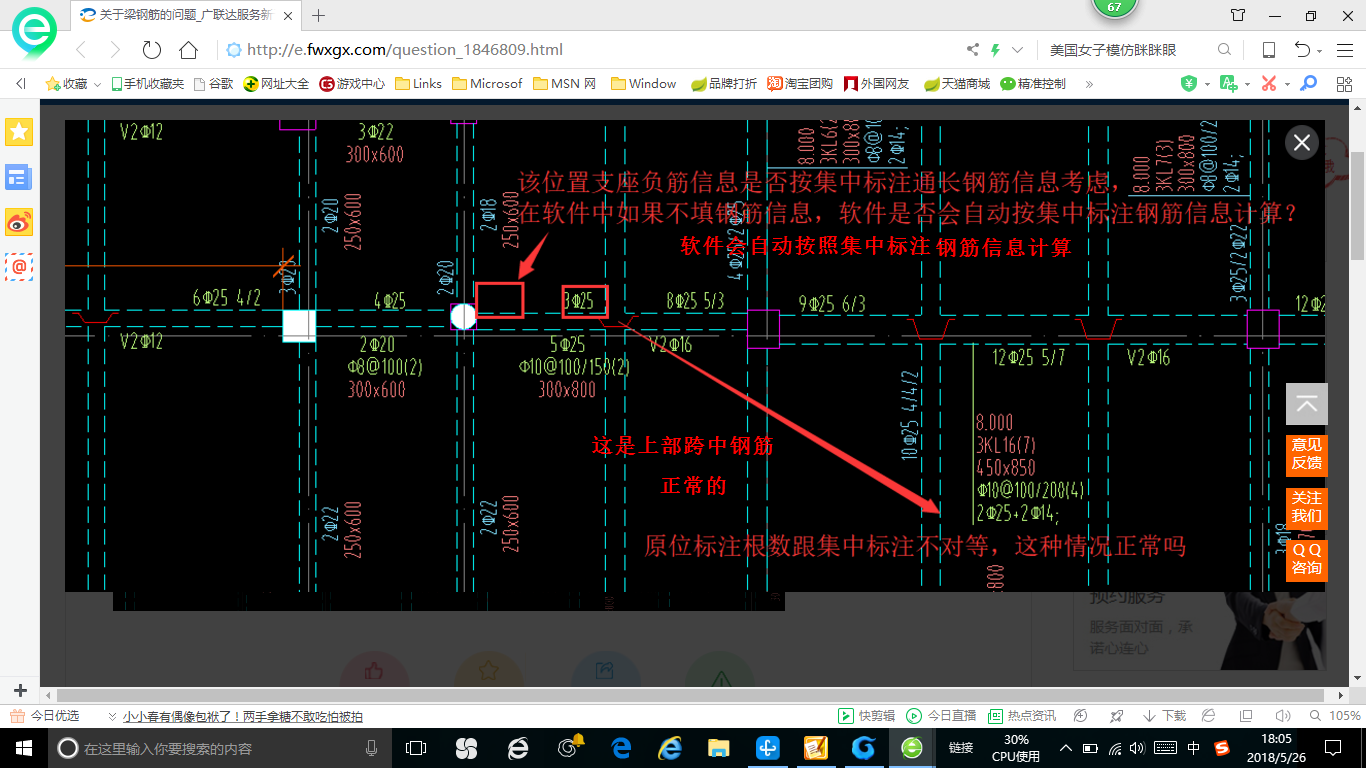The width and height of the screenshot is (1366, 768).
Task: Open the MSN 网 bookmark folder
Action: coord(565,84)
